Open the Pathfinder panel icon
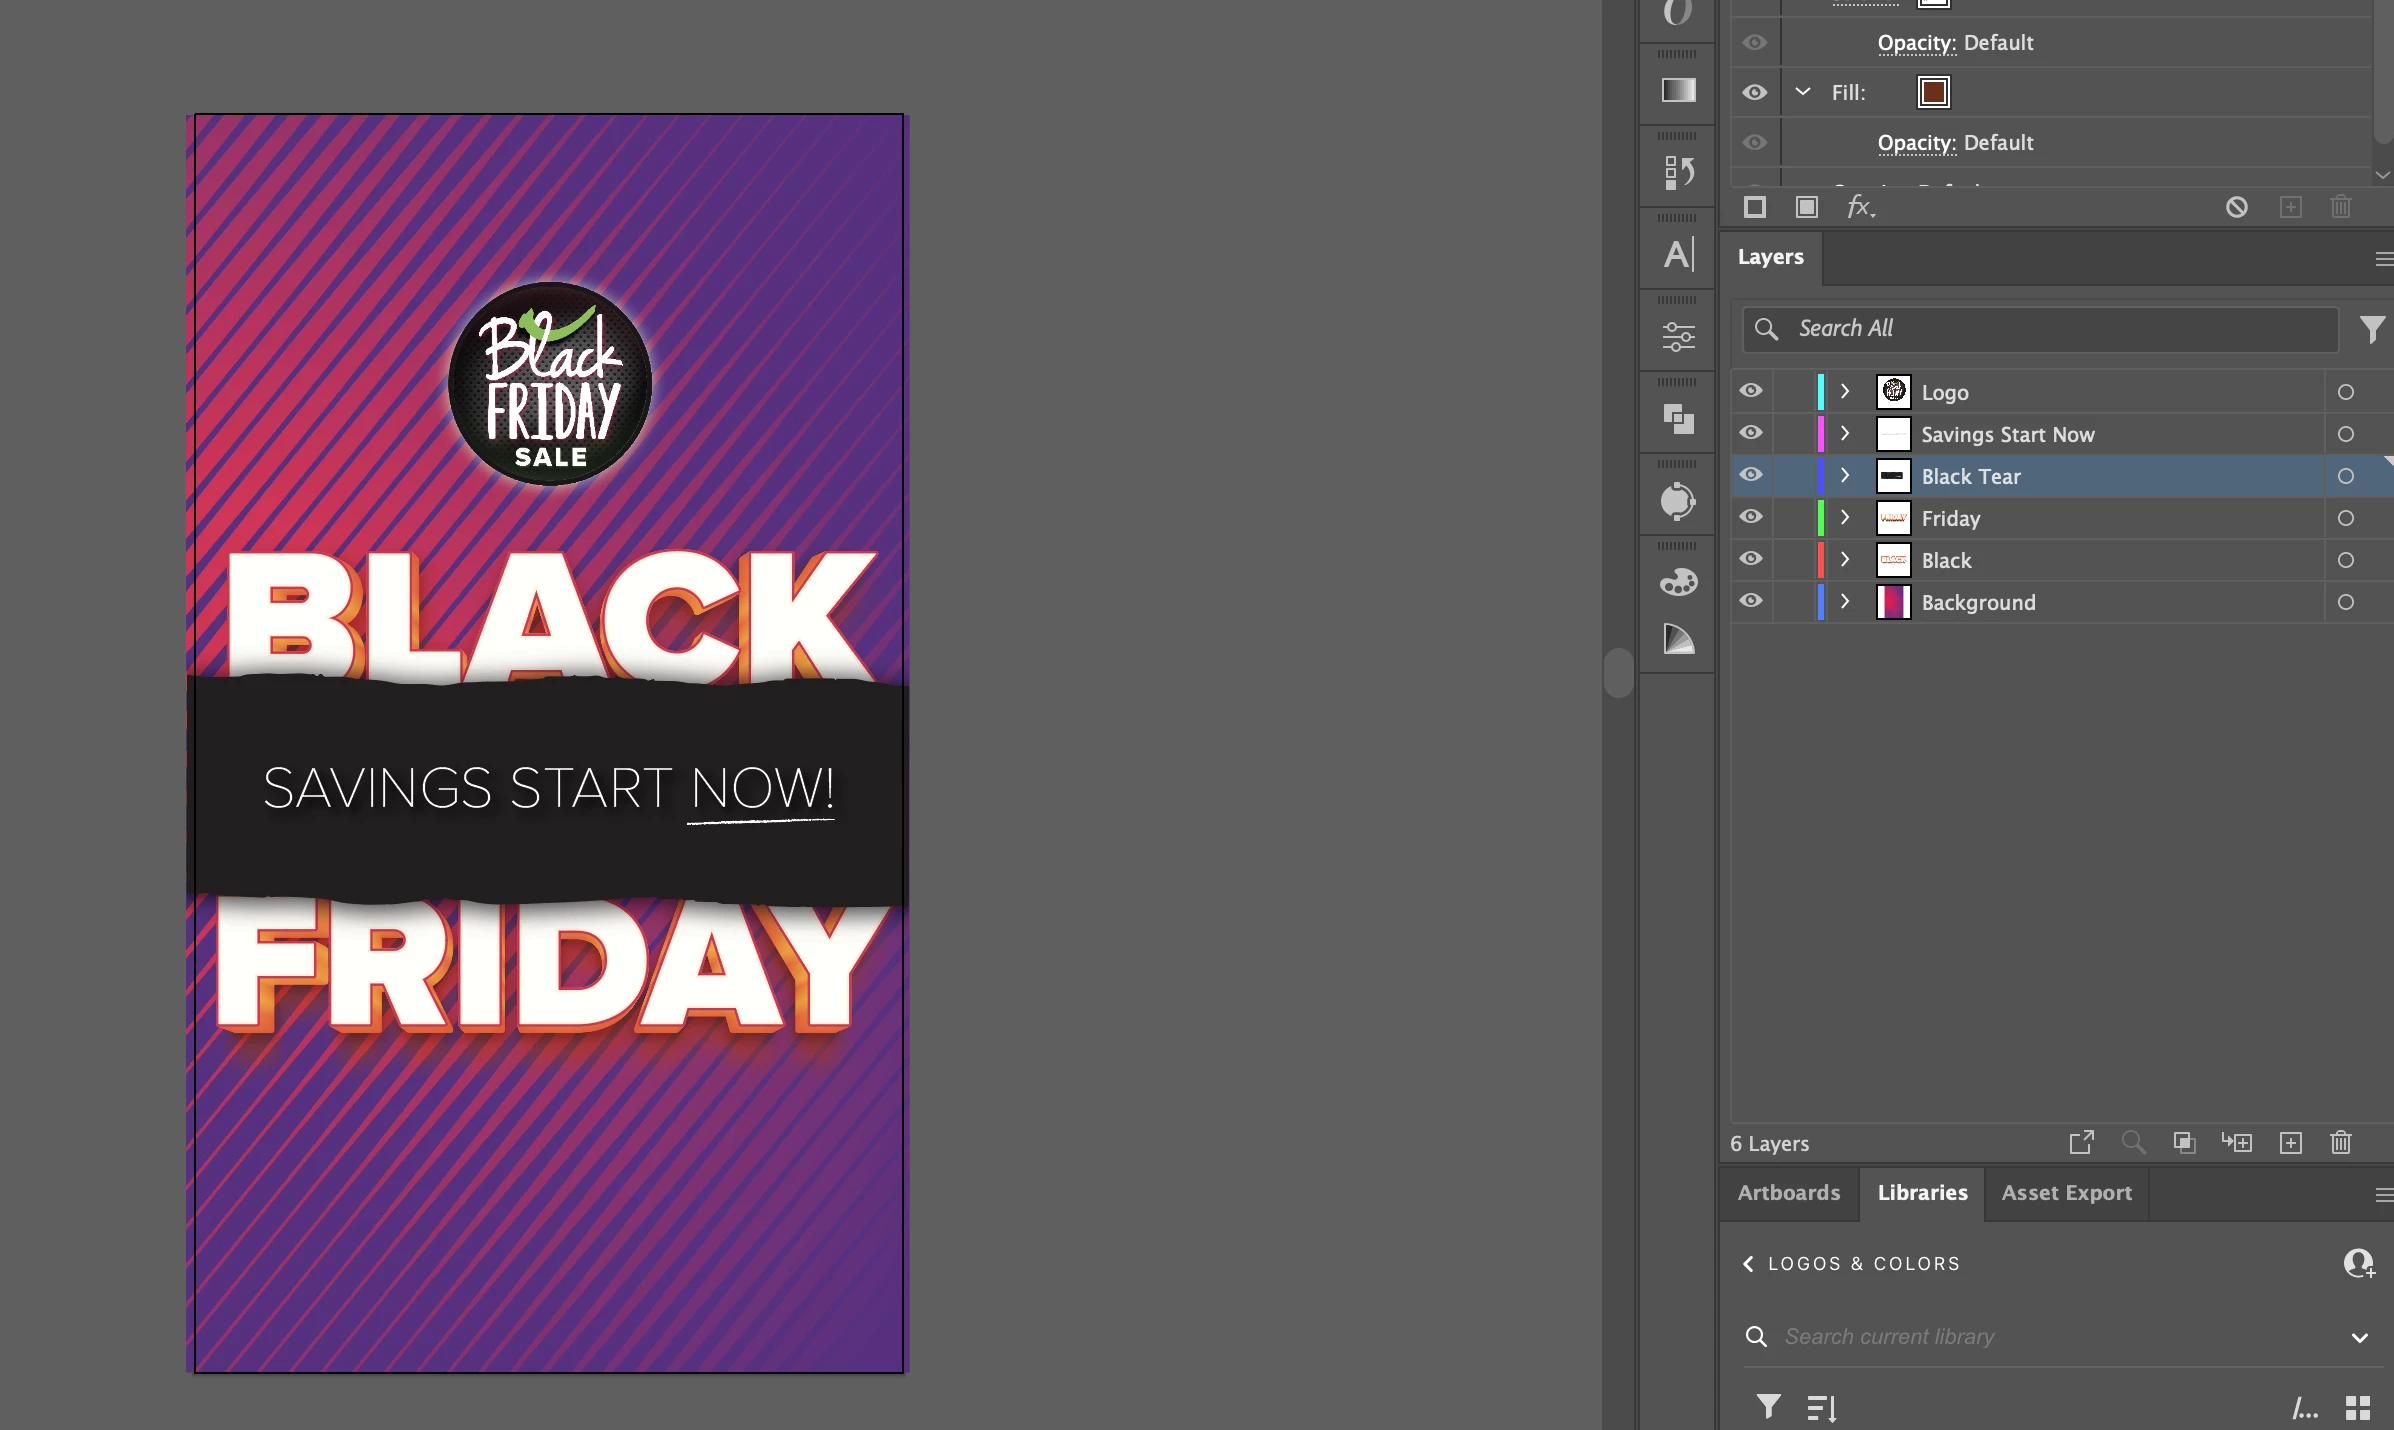 1678,418
